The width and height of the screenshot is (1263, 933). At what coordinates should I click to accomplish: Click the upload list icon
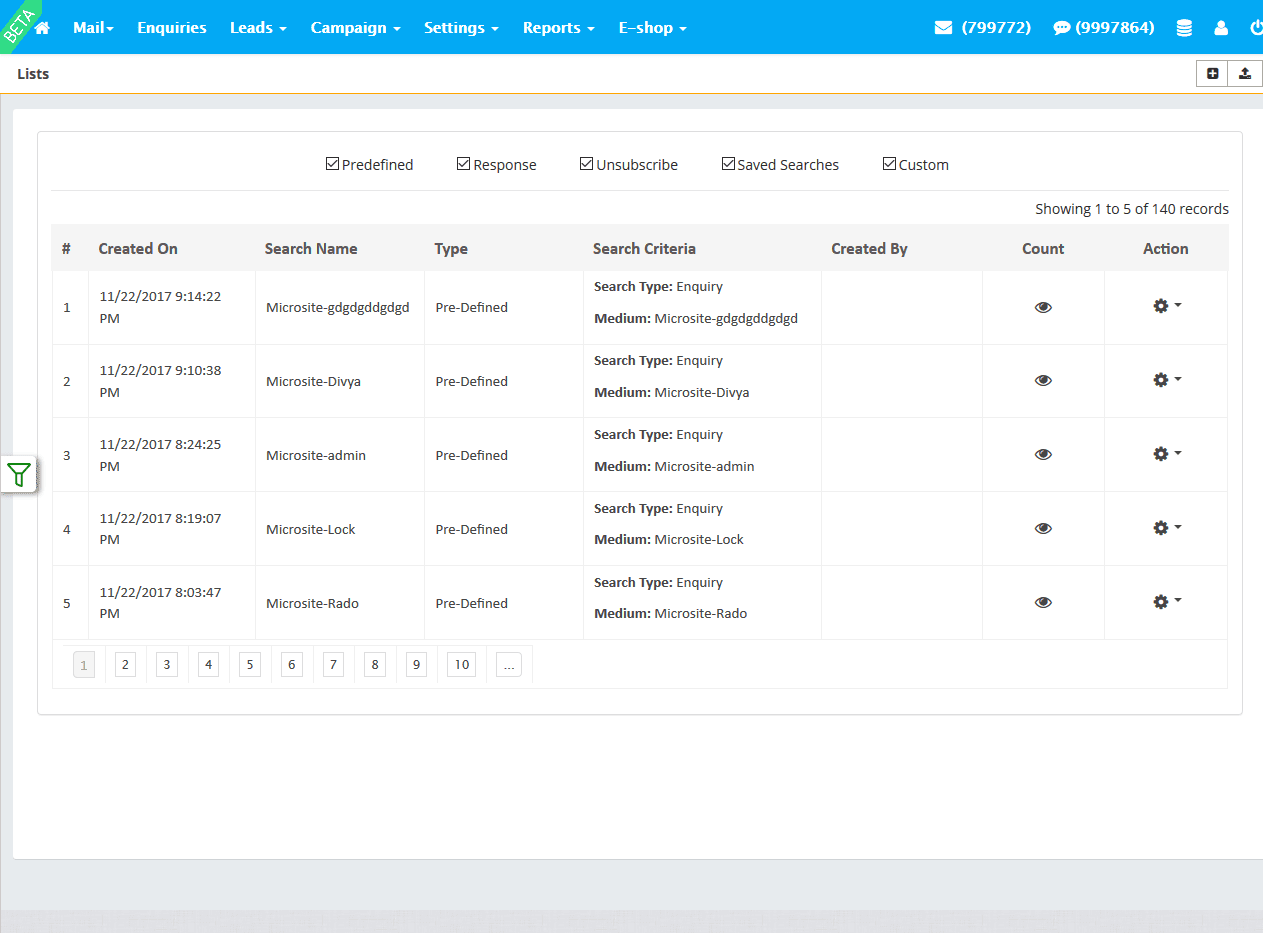[1245, 73]
